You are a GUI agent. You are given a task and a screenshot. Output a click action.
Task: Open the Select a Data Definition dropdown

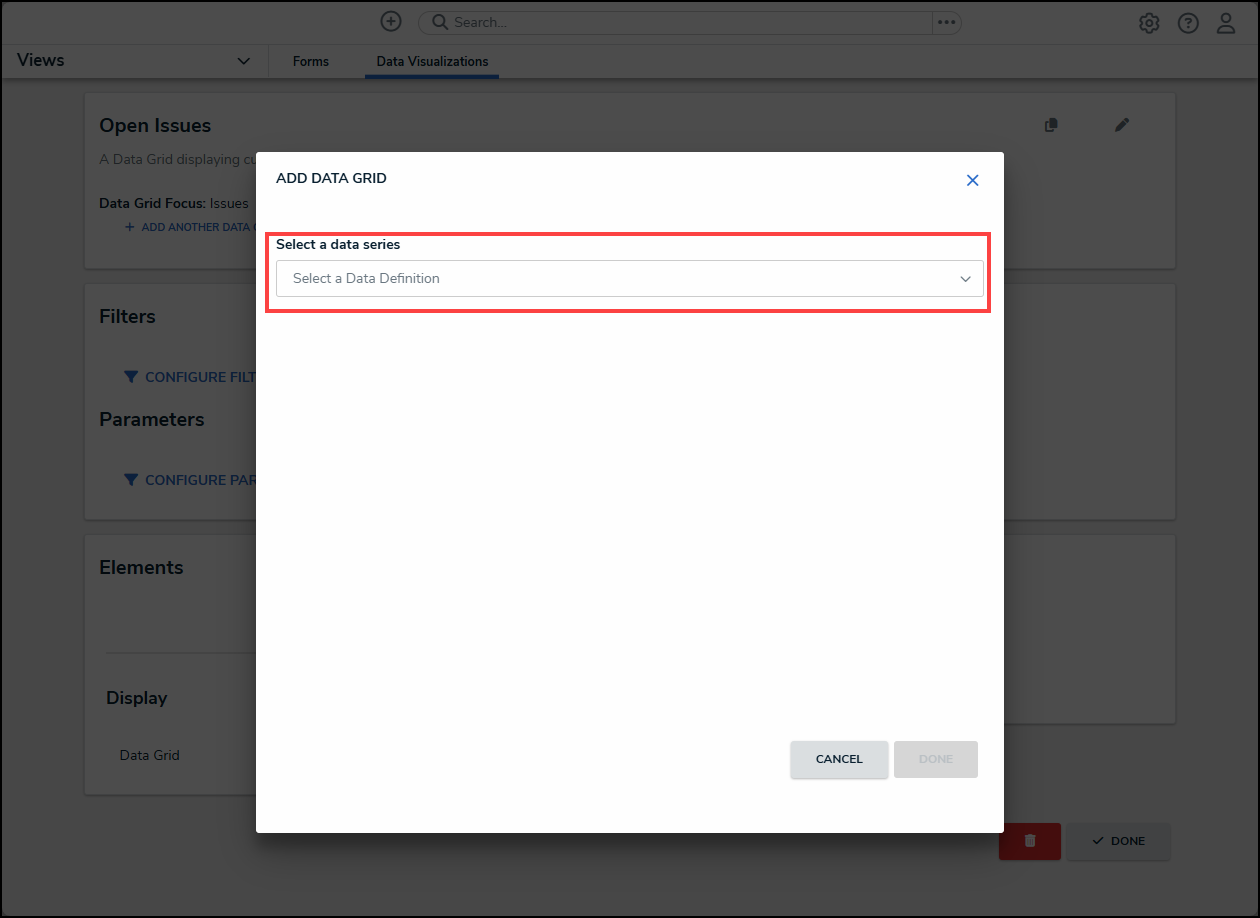630,279
